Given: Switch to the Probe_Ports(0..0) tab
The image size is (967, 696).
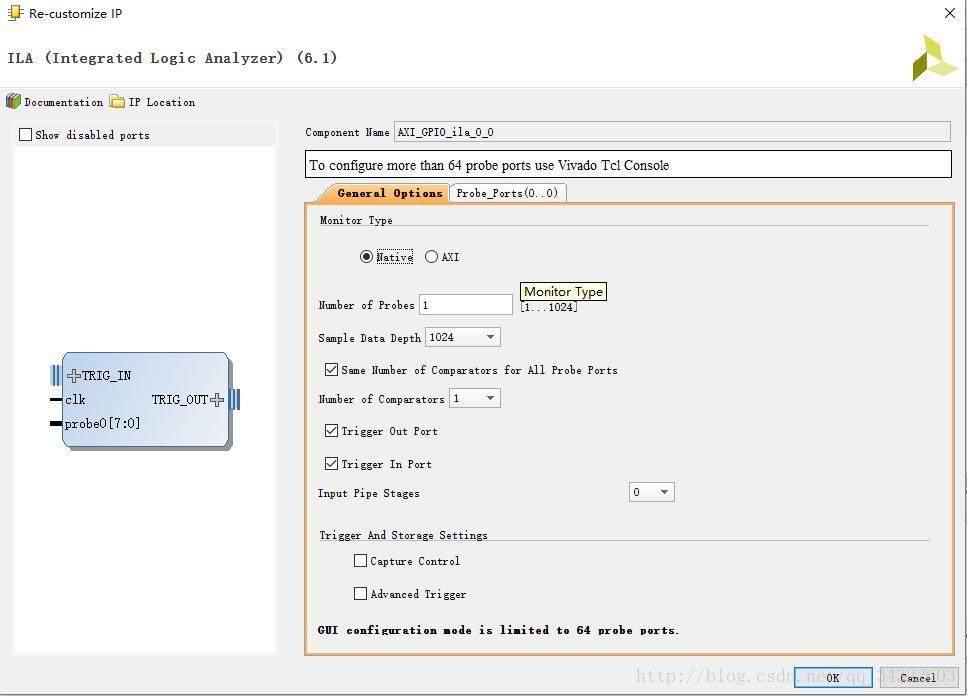Looking at the screenshot, I should coord(507,193).
